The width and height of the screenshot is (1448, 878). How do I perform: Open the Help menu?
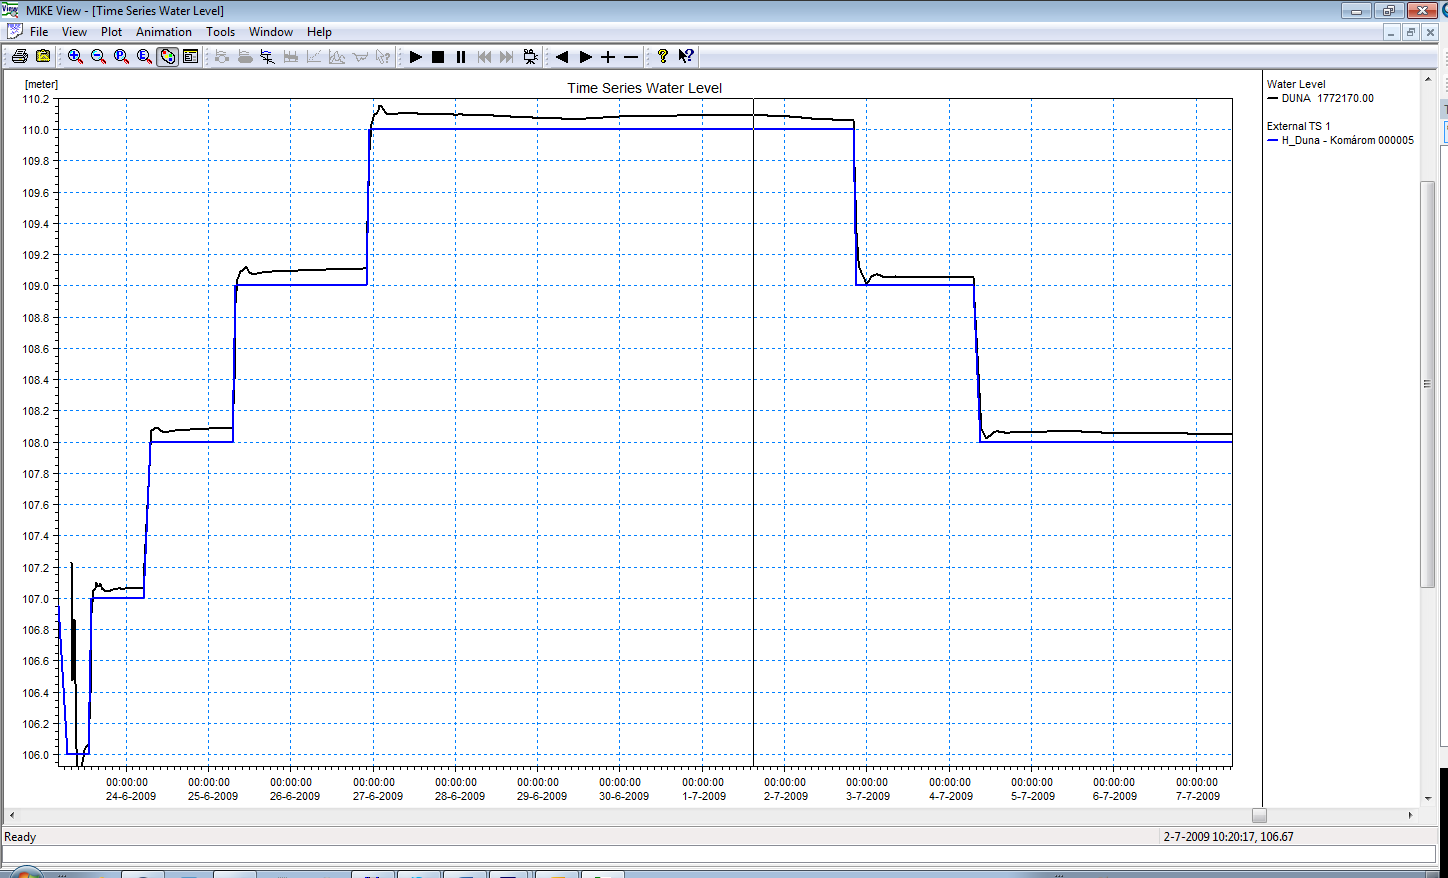click(319, 32)
